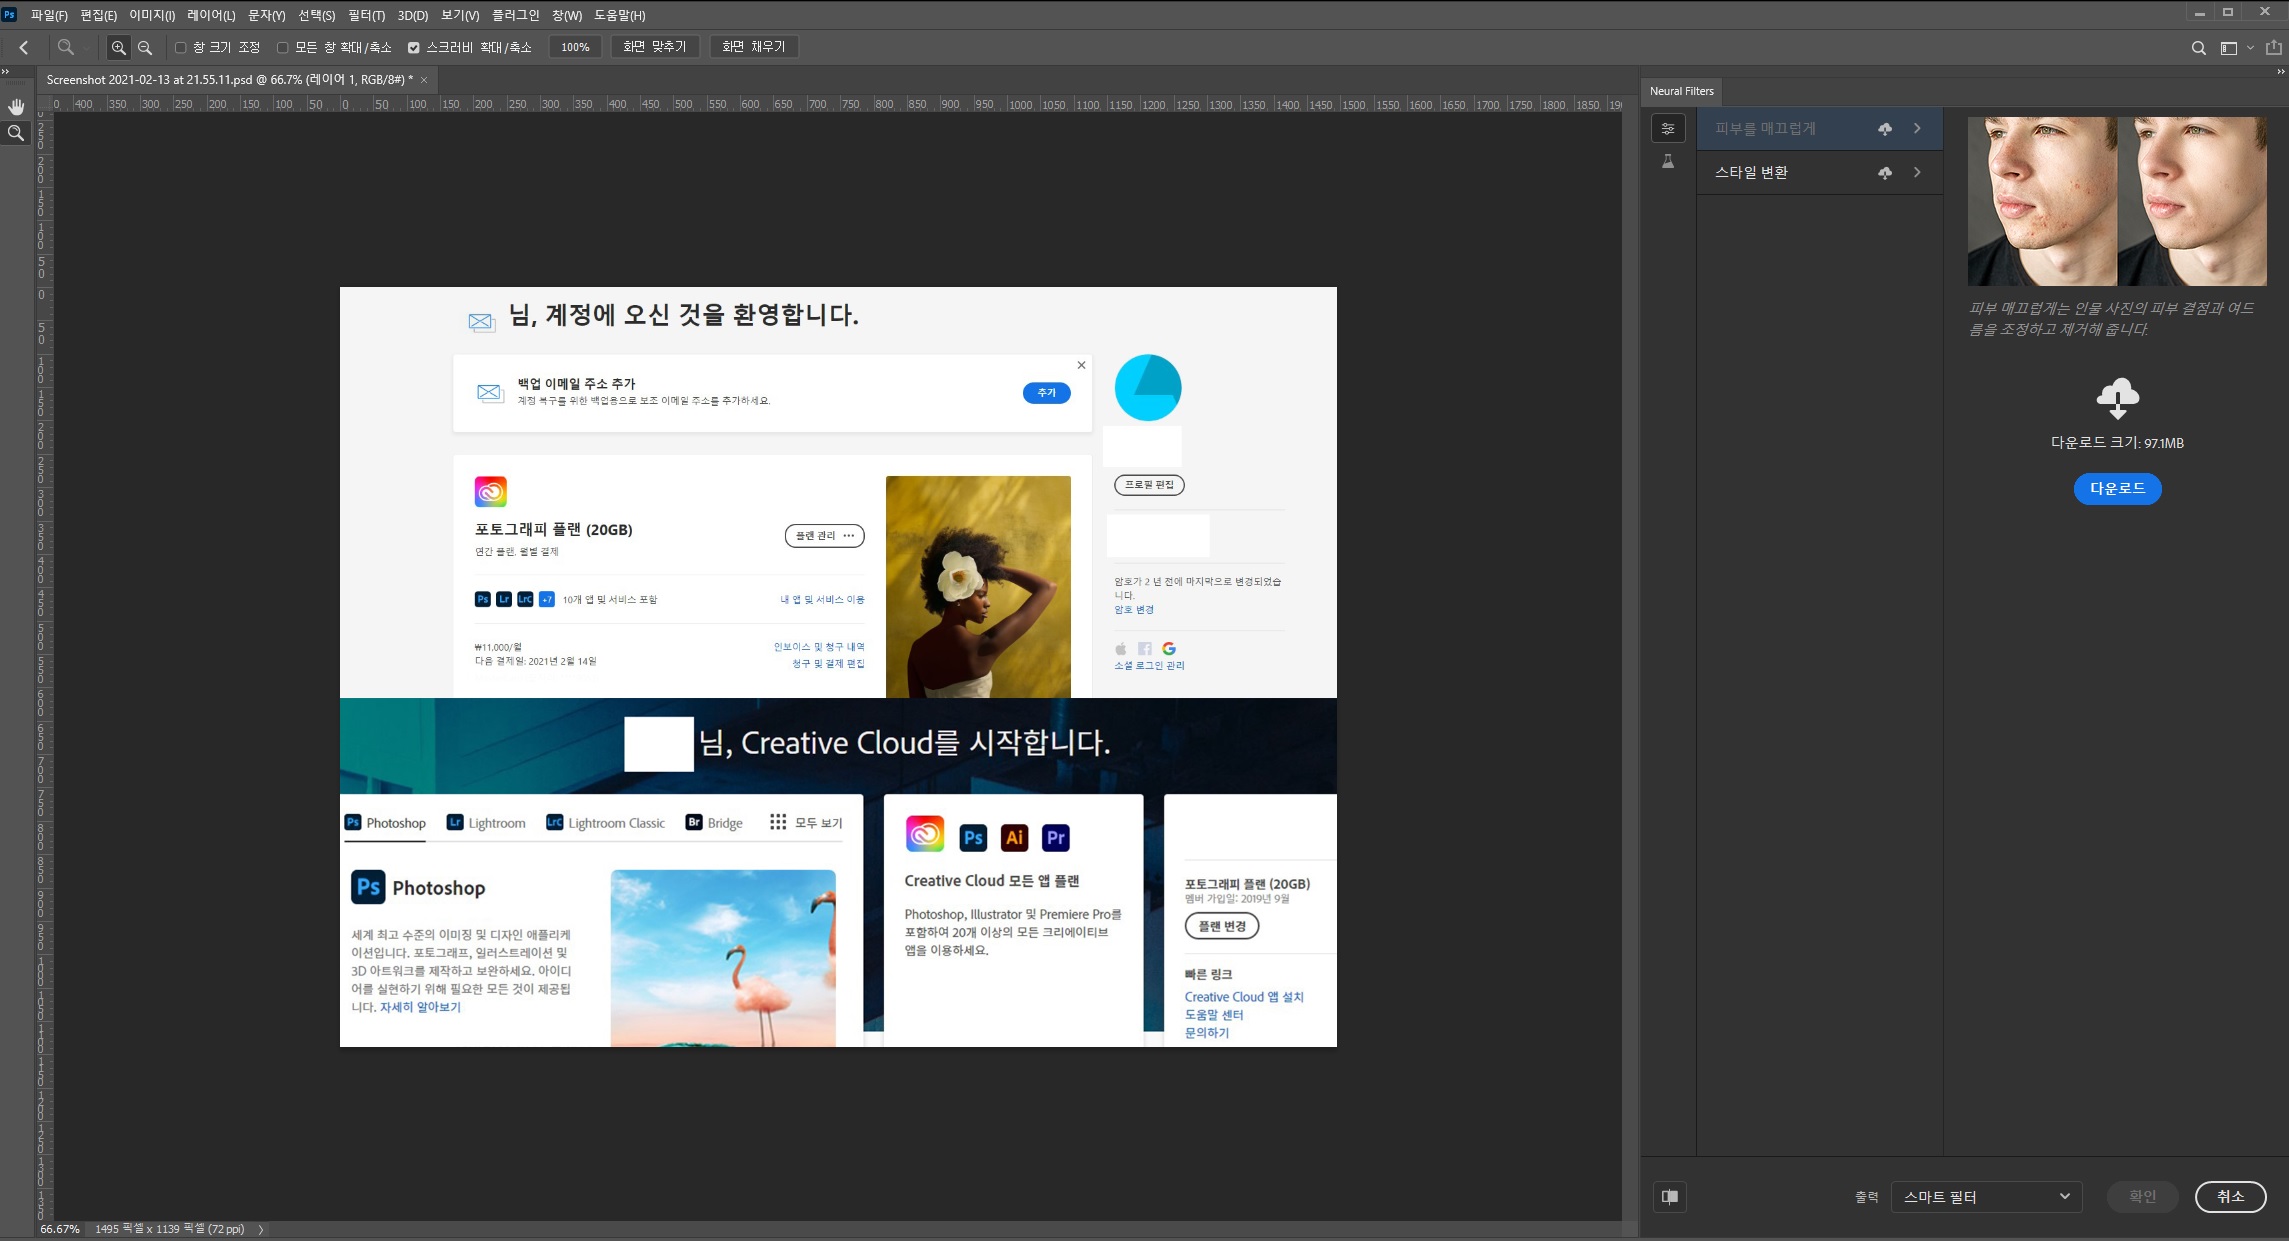
Task: Expand the 스타일 변환 chevron
Action: point(1917,173)
